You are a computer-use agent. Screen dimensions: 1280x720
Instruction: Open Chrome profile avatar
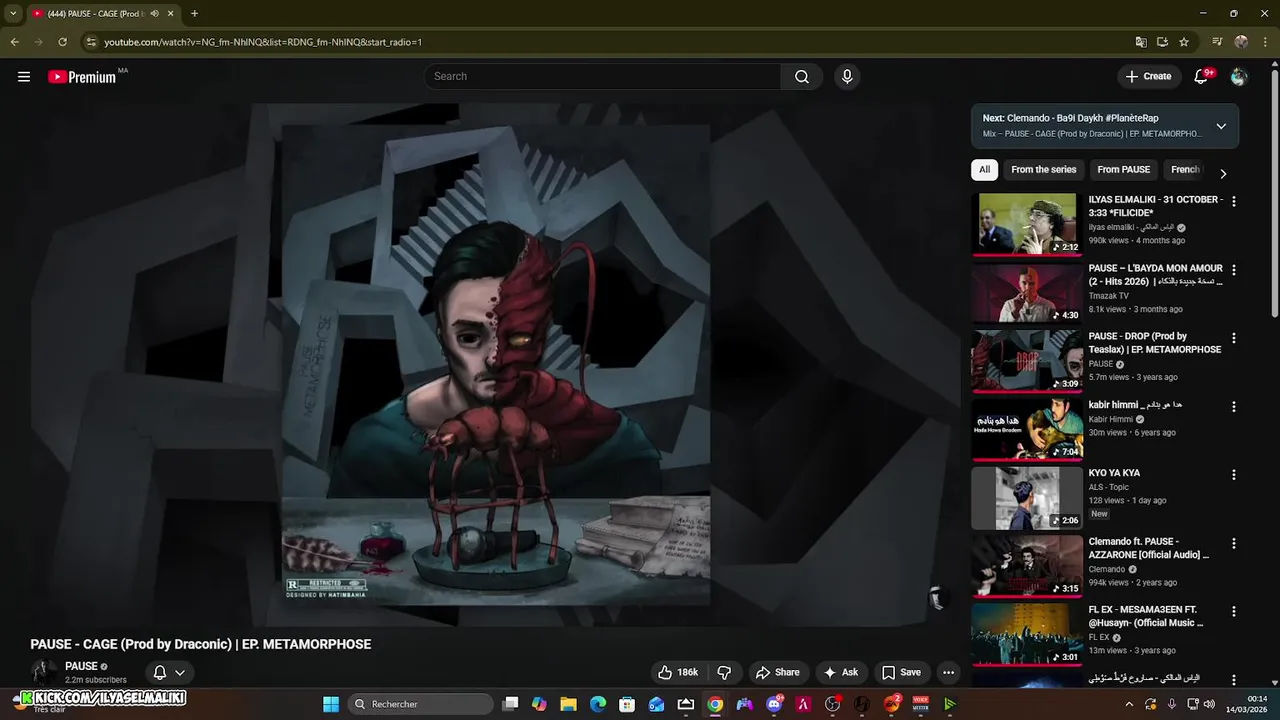coord(1241,42)
